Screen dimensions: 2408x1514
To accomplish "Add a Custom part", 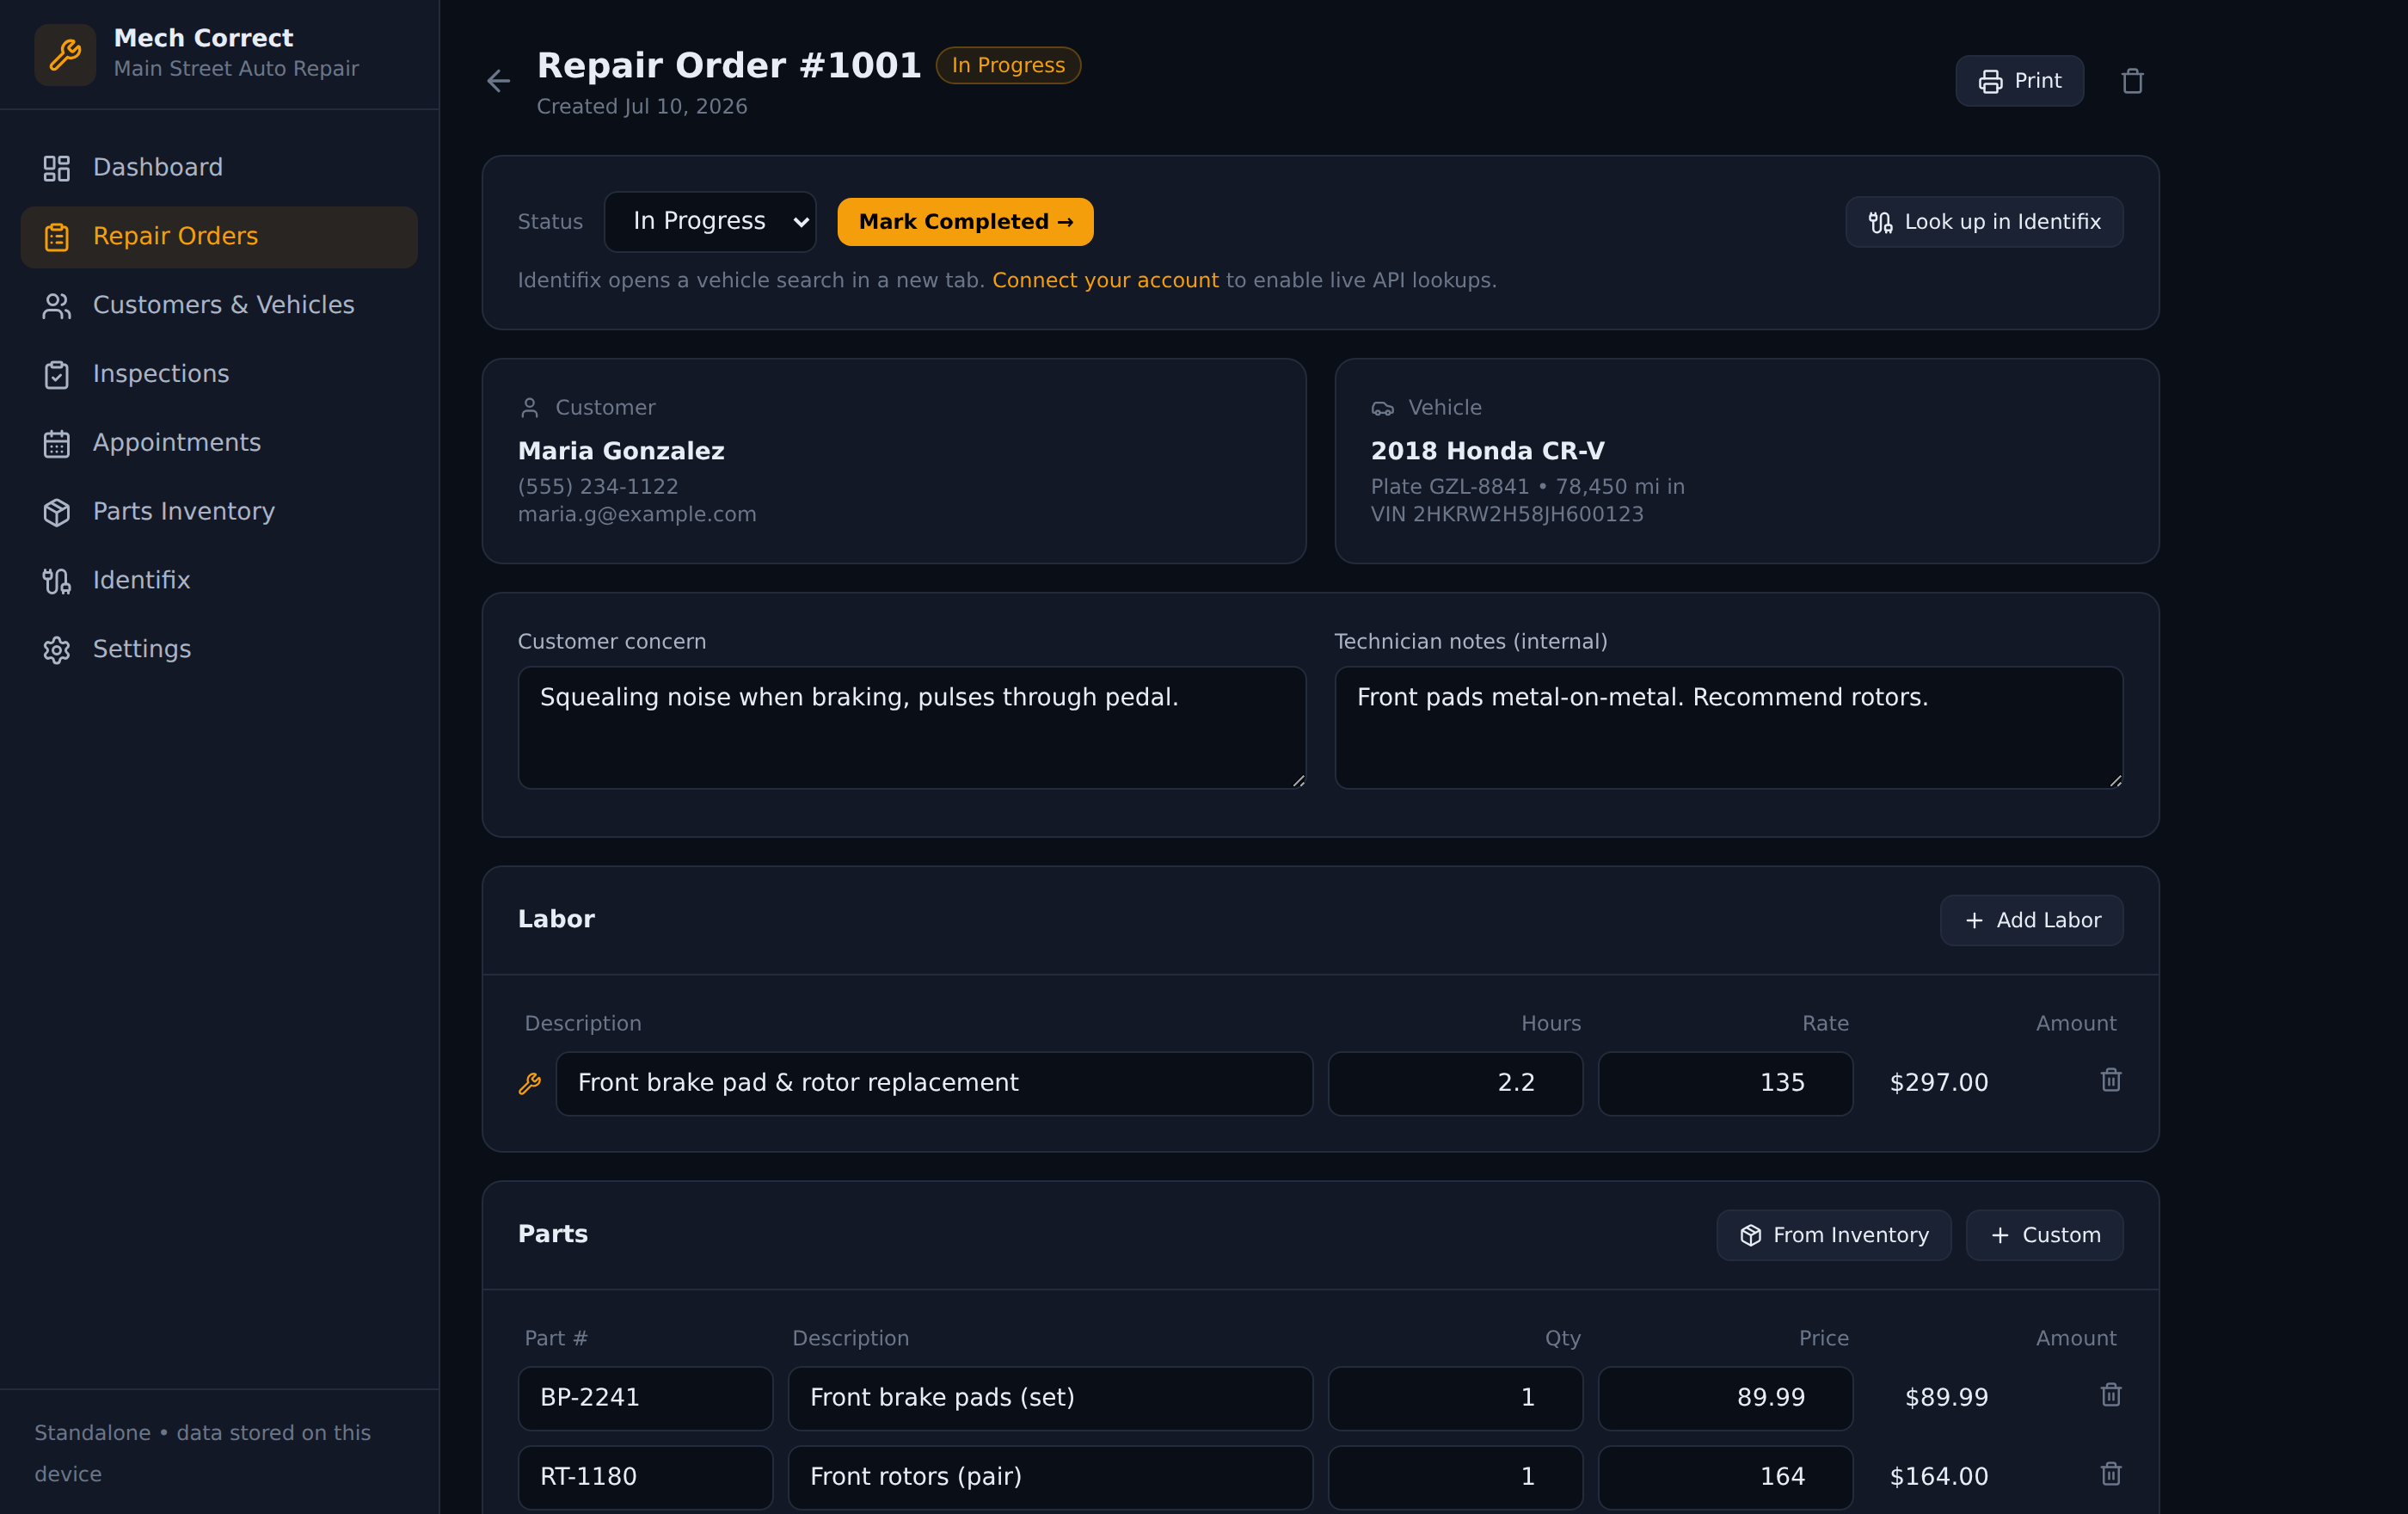I will tap(2044, 1235).
